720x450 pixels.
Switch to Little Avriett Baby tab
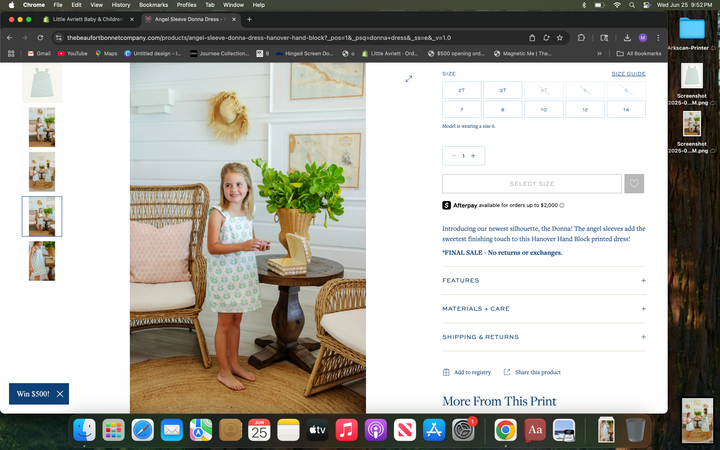pyautogui.click(x=88, y=19)
